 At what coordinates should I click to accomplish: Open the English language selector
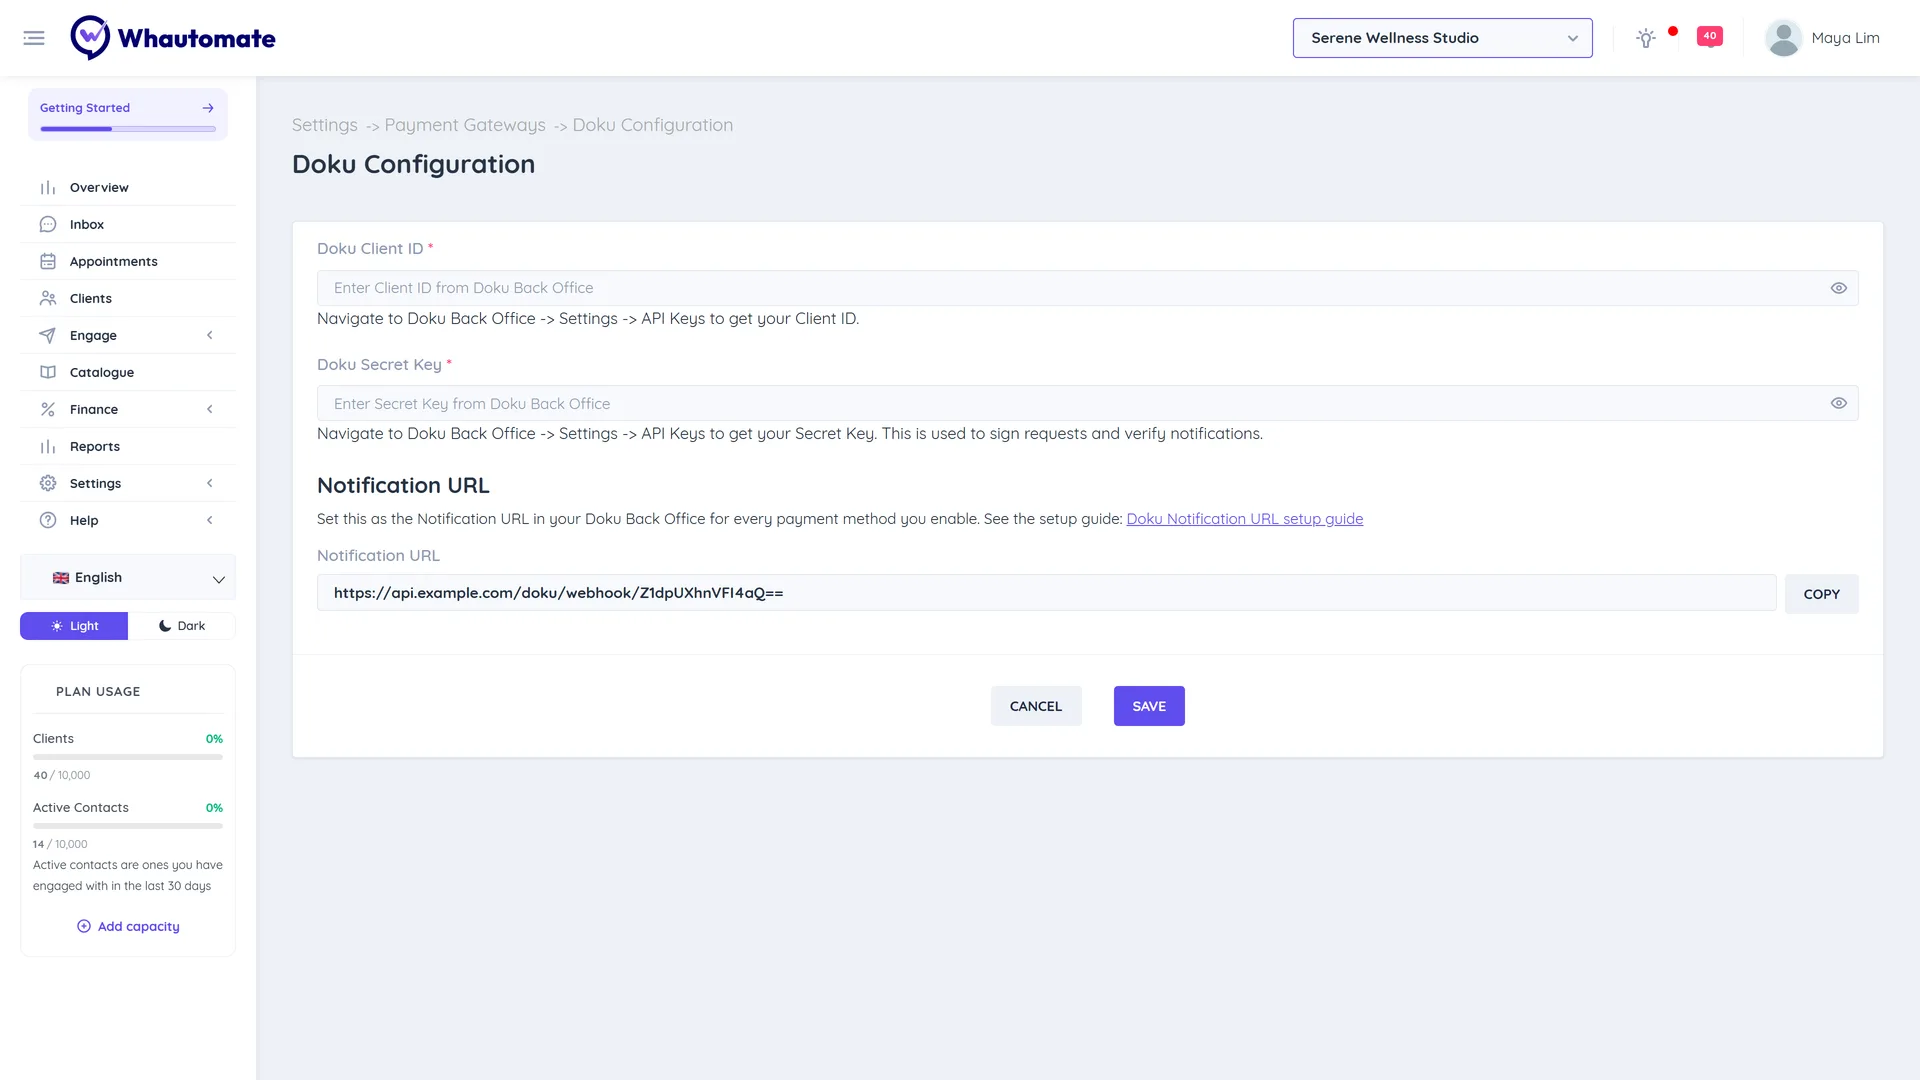128,578
